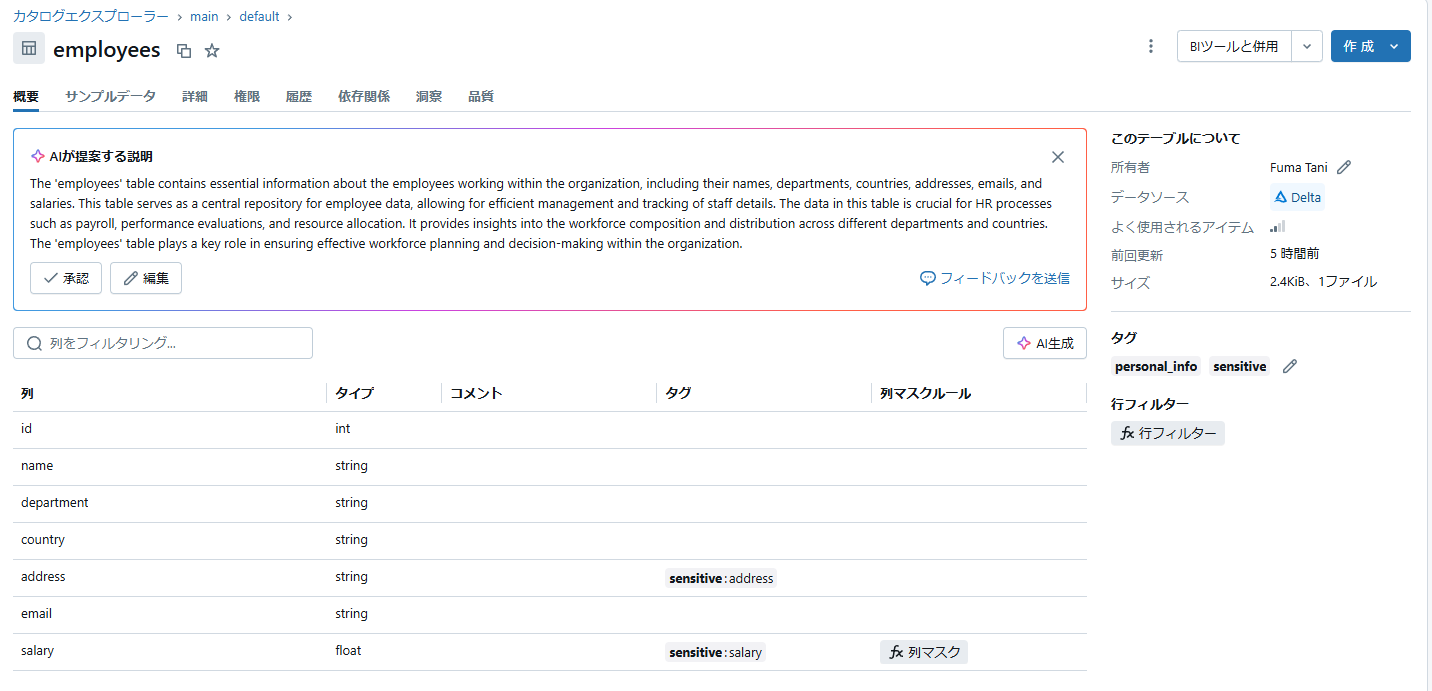Click the pencil icon to edit owner
The image size is (1432, 691).
[x=1344, y=168]
